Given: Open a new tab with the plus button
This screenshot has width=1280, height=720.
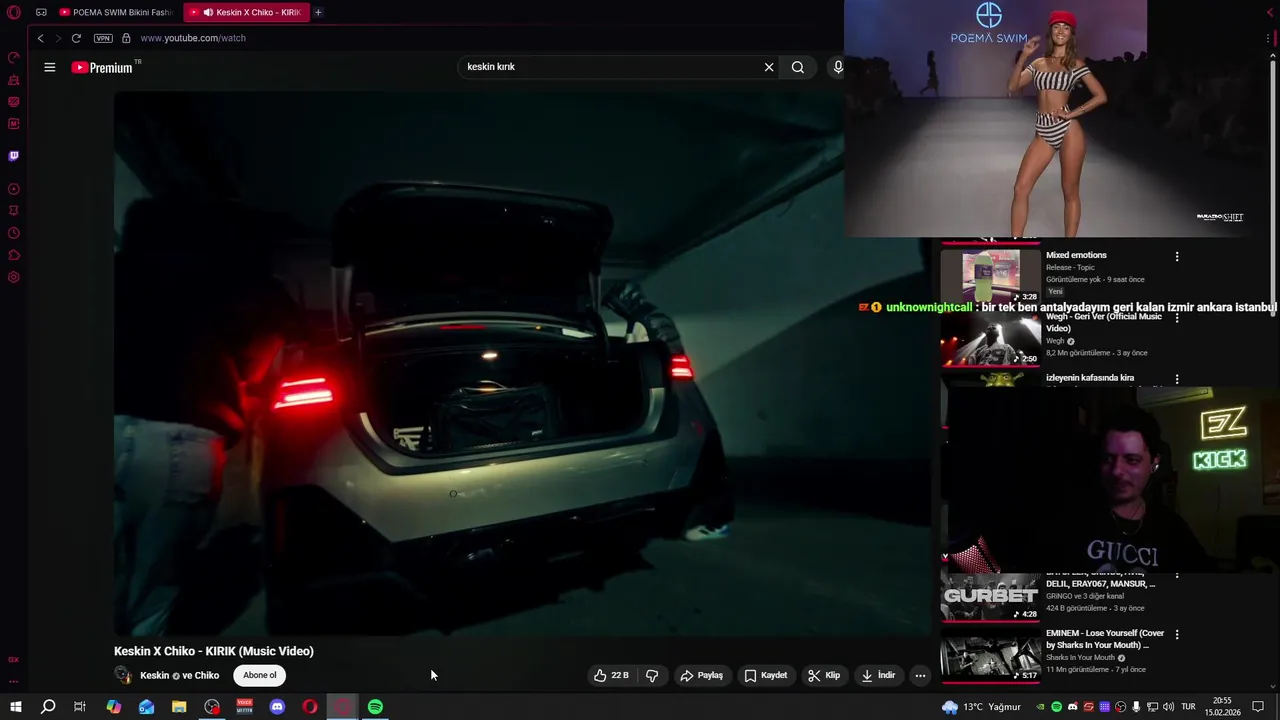Looking at the screenshot, I should pos(318,12).
